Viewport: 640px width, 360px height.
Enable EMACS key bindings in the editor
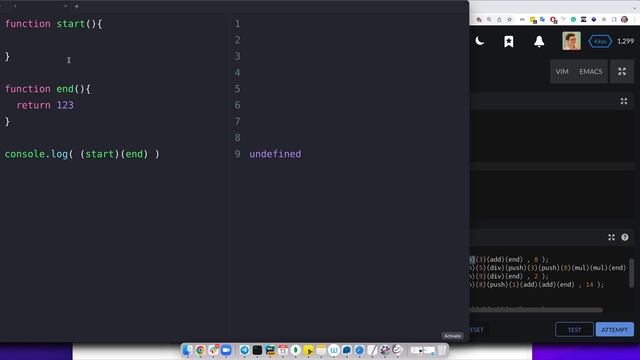591,71
